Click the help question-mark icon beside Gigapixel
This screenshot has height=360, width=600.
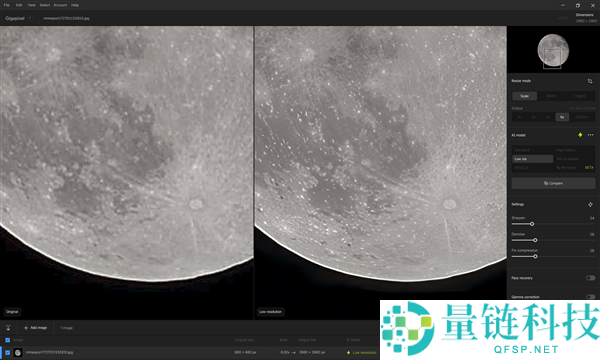(30, 18)
